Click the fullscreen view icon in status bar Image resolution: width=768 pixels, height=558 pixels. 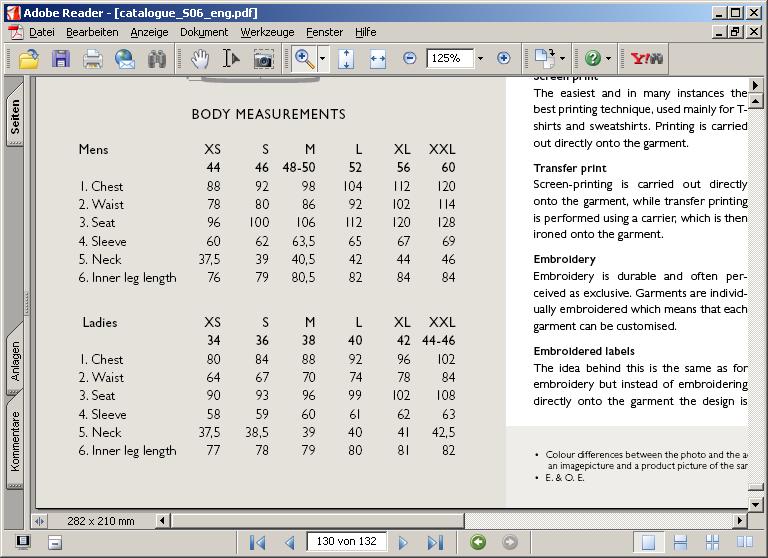pos(23,542)
